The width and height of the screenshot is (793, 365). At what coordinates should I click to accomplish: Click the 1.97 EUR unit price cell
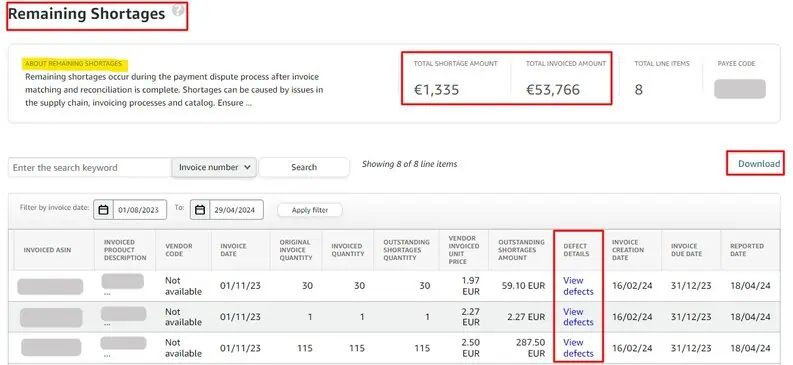(470, 286)
